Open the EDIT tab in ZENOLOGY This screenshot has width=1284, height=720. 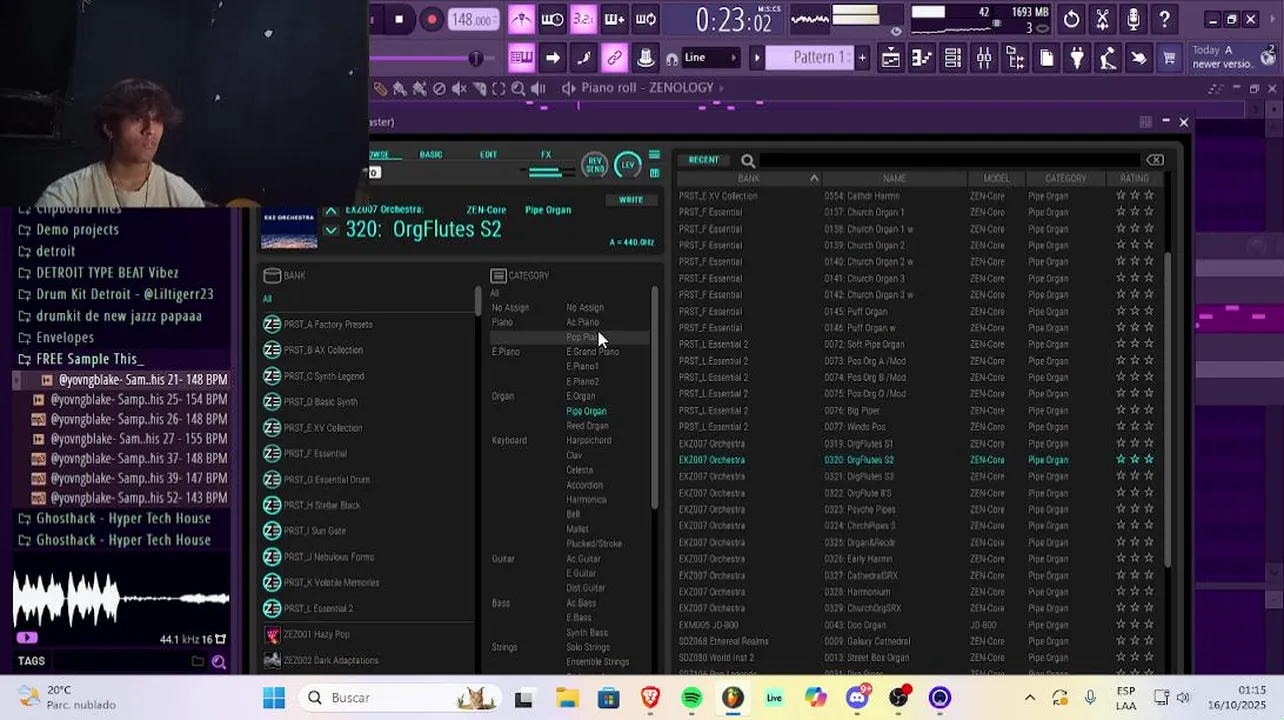[x=488, y=154]
